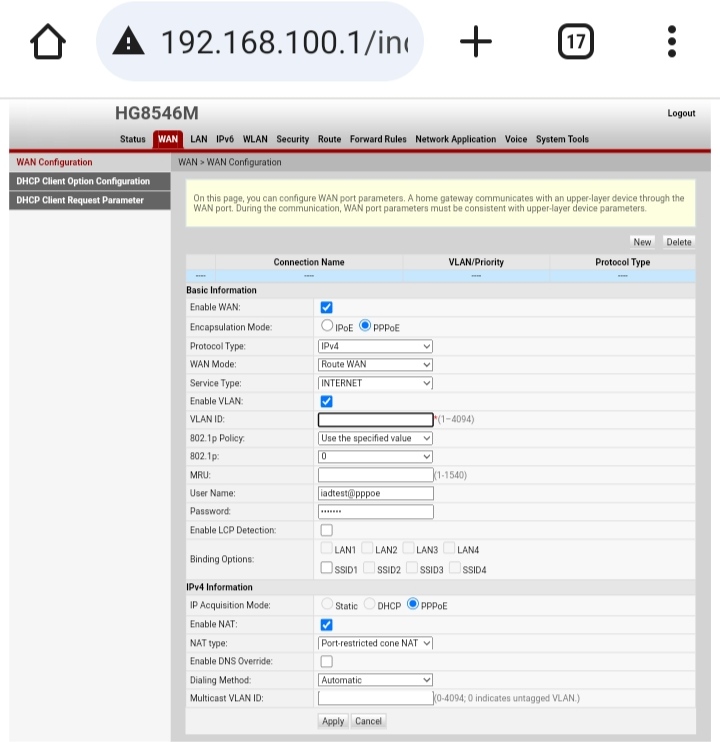Screen dimensions: 720x742
Task: Open new tab with plus icon
Action: (476, 41)
